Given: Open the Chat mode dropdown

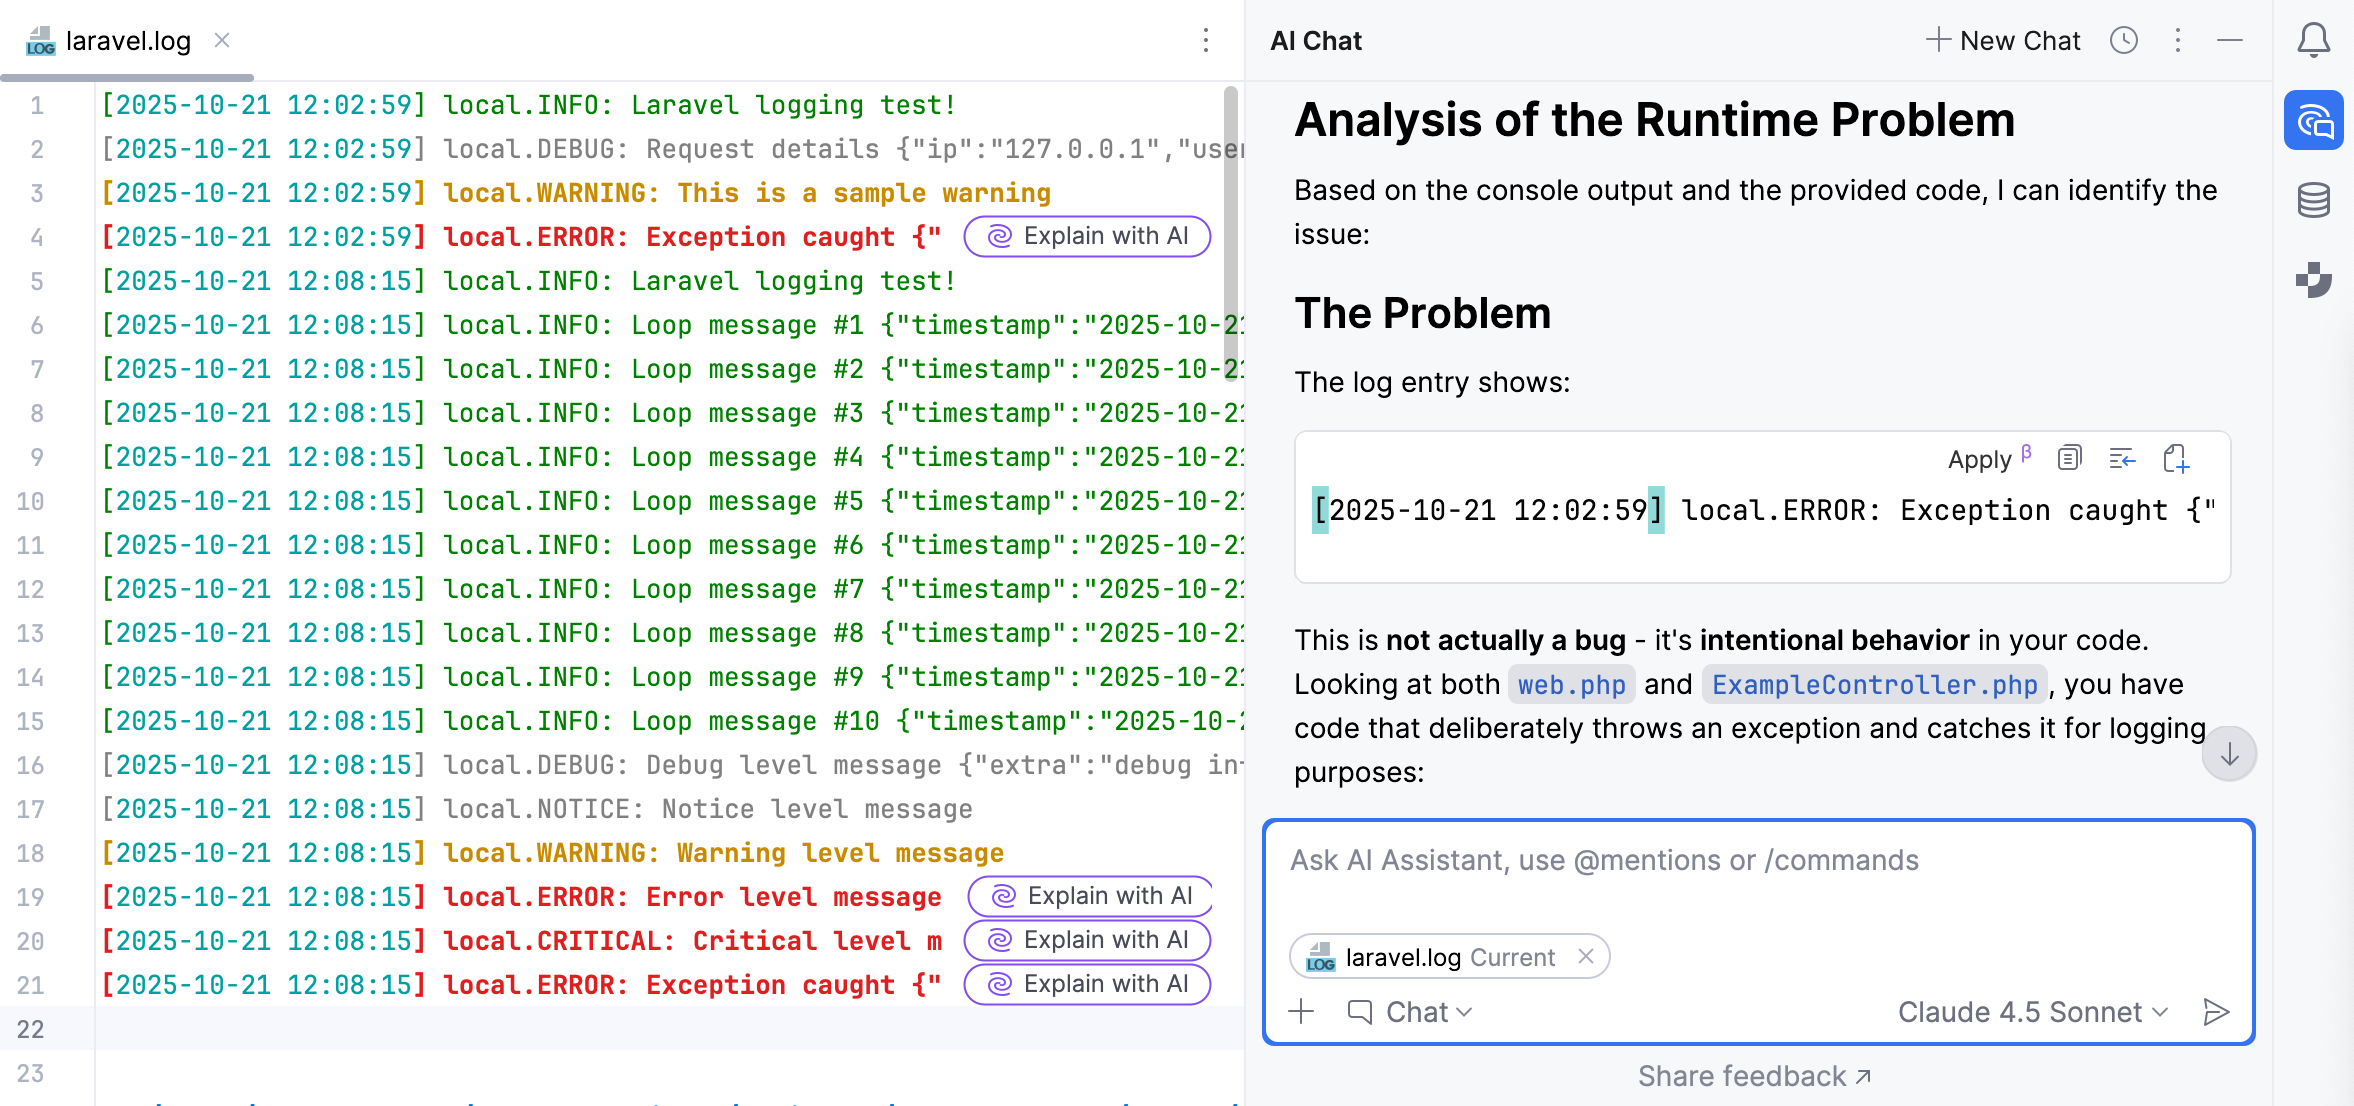Looking at the screenshot, I should [1411, 1012].
